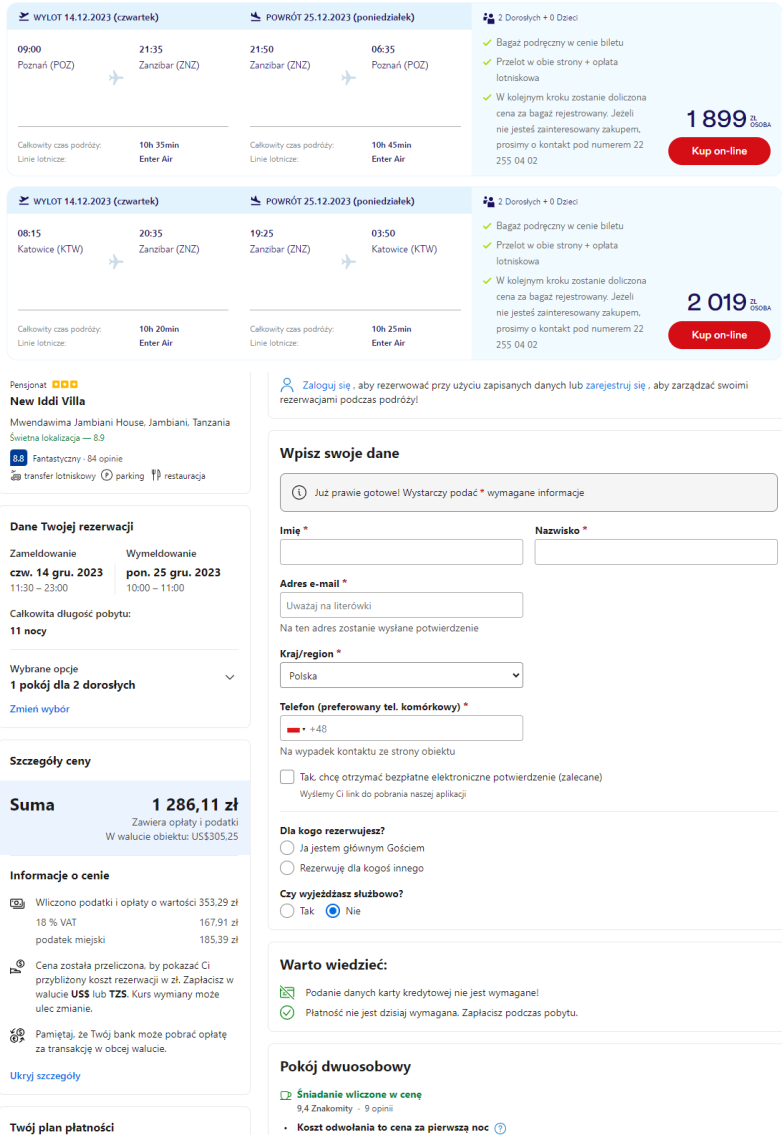The width and height of the screenshot is (782, 1135).
Task: Click 'Kup on-line' for the Katowice flight
Action: pos(718,335)
